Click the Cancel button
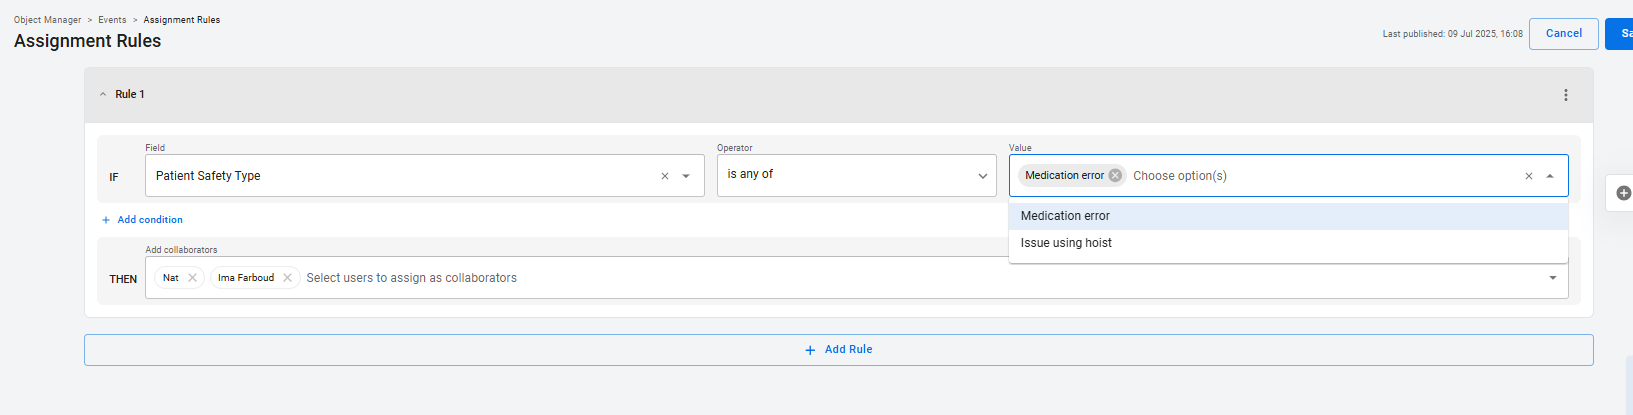This screenshot has height=415, width=1633. [x=1563, y=34]
